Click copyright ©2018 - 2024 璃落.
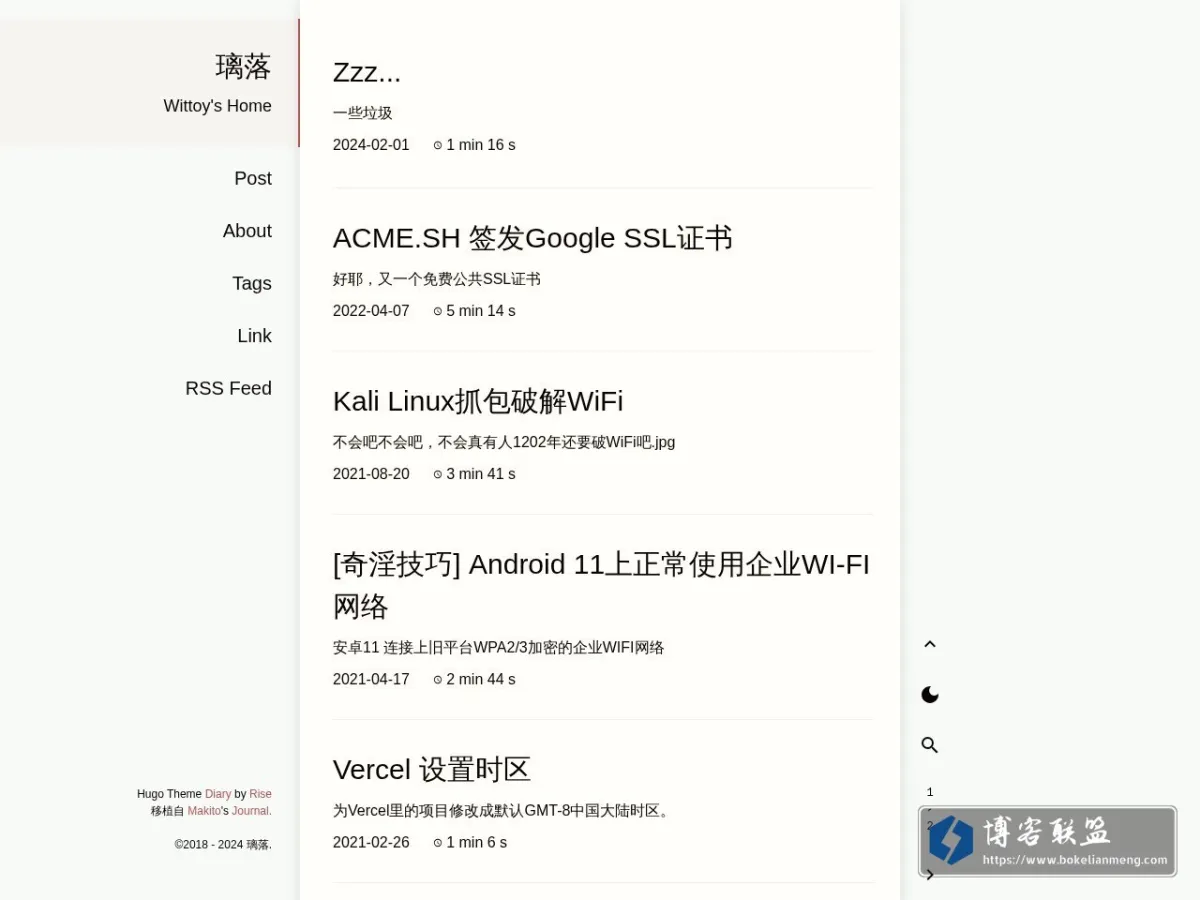This screenshot has width=1200, height=900. click(223, 844)
